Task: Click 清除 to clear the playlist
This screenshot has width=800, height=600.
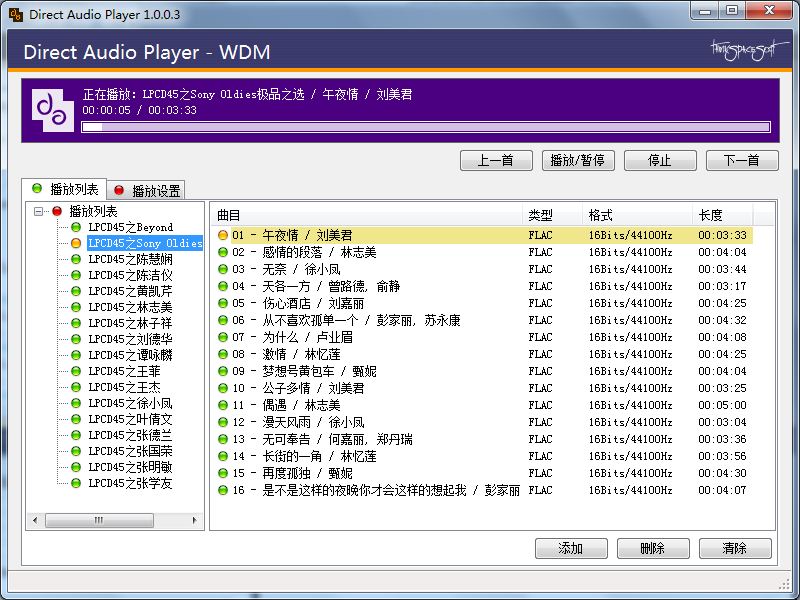Action: pos(735,548)
